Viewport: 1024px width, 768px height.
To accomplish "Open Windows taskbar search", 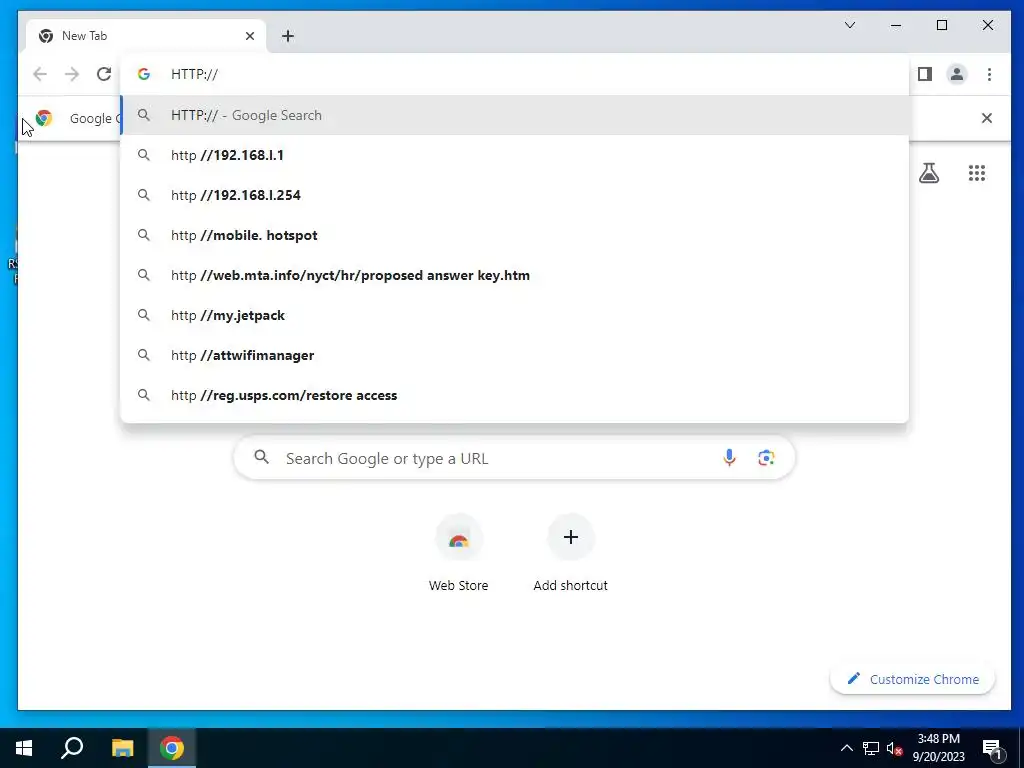I will (72, 748).
